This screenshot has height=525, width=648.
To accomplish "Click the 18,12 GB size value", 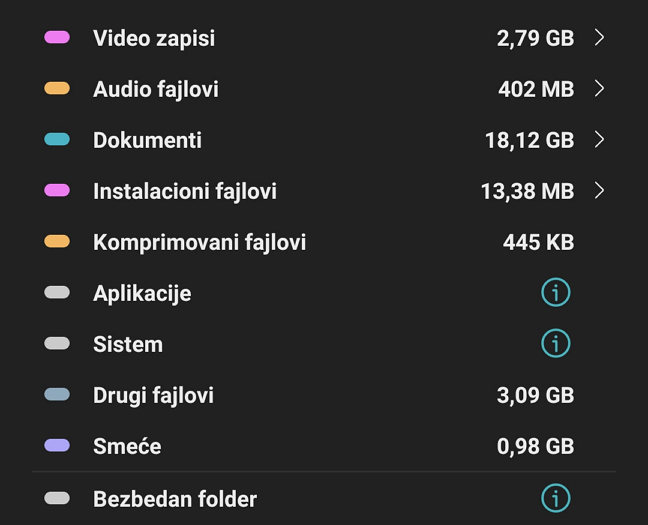I will pyautogui.click(x=529, y=140).
